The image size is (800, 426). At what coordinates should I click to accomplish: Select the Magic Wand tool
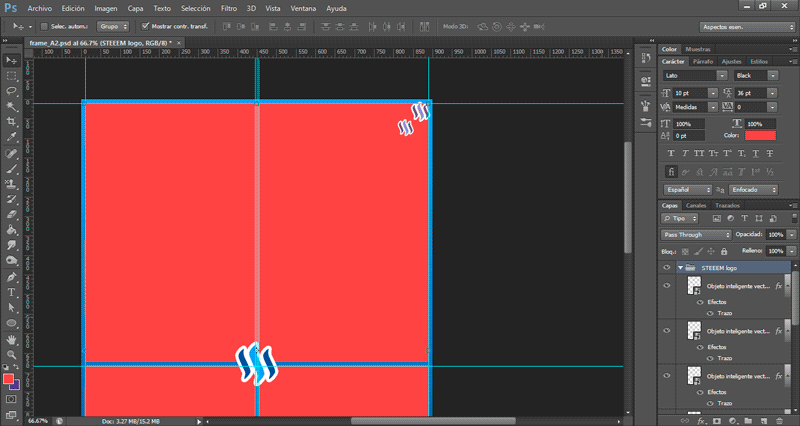[11, 107]
